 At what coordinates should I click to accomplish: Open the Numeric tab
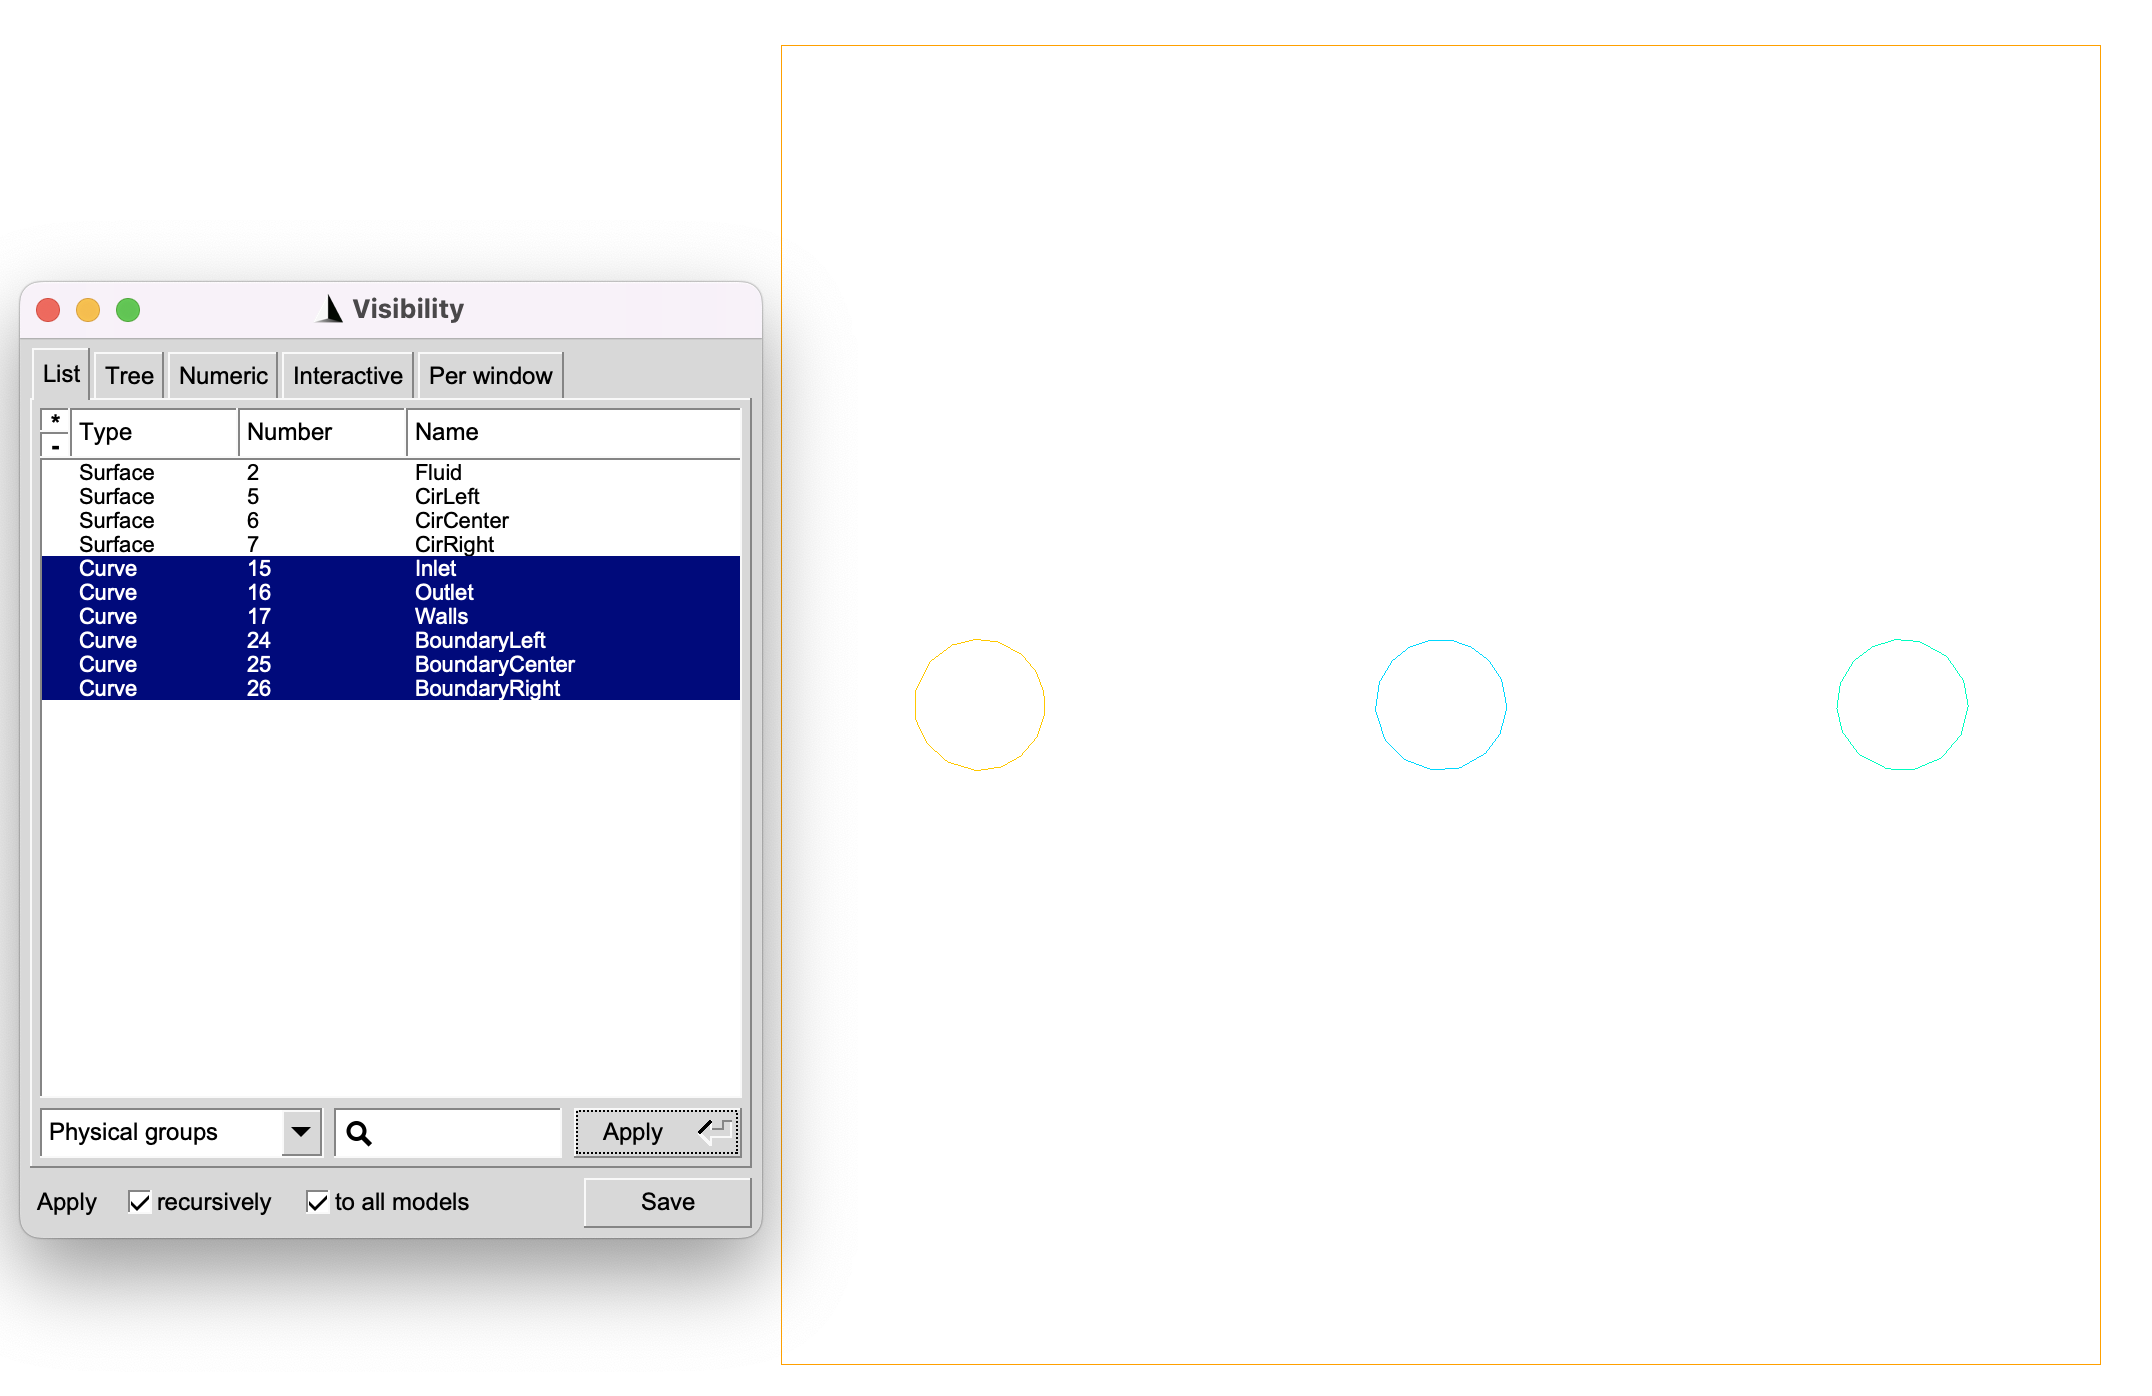(x=222, y=375)
